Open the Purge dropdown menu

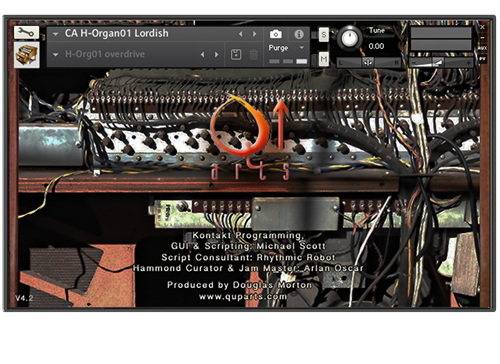[x=287, y=48]
